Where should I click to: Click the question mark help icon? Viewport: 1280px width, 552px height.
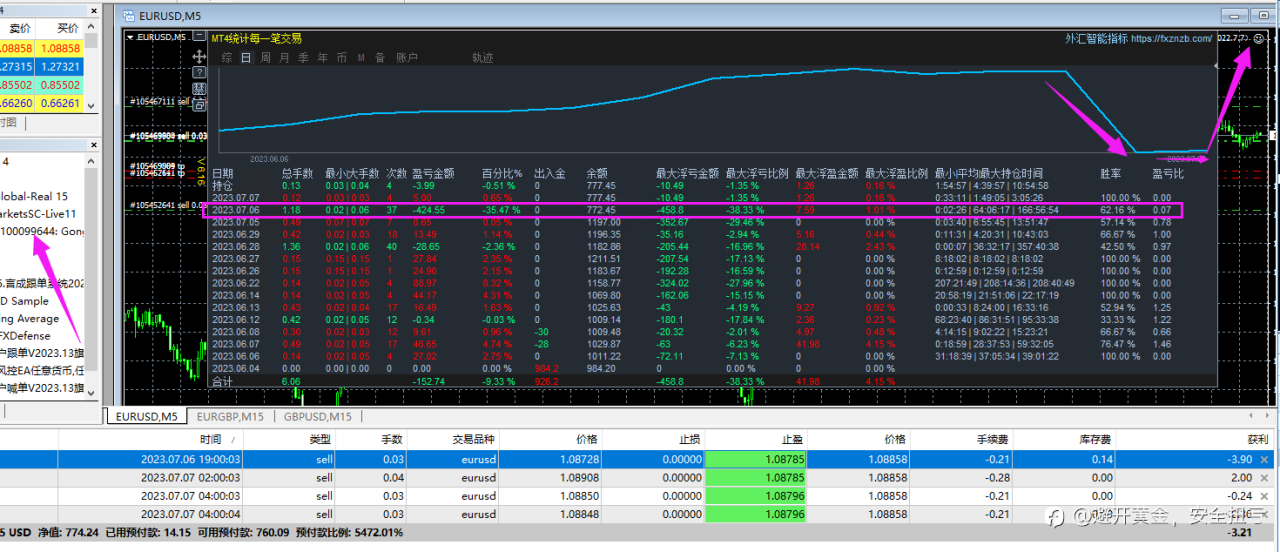click(198, 73)
